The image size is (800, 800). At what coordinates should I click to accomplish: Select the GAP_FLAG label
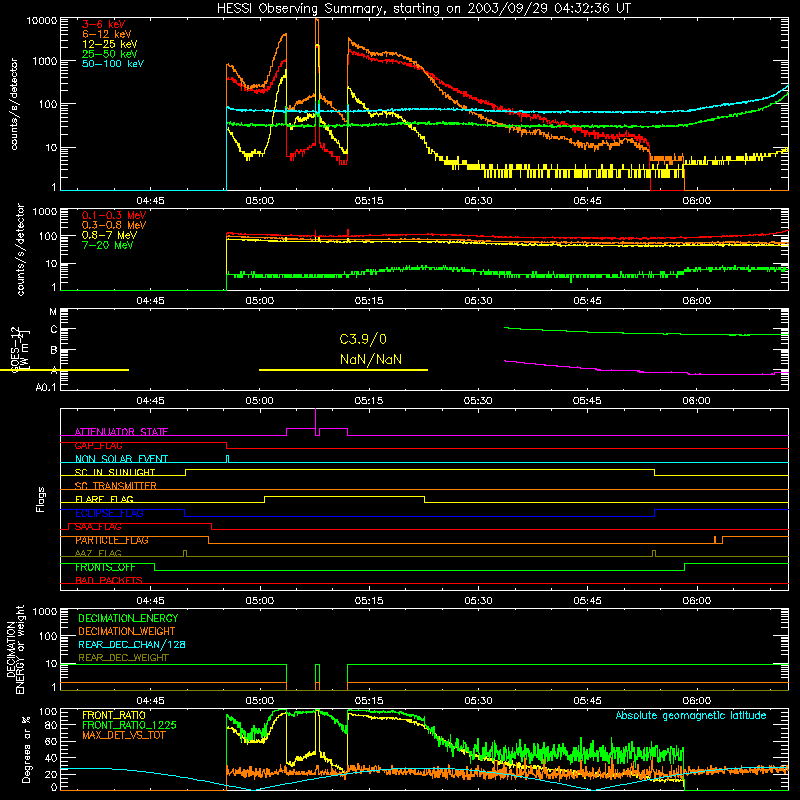98,445
